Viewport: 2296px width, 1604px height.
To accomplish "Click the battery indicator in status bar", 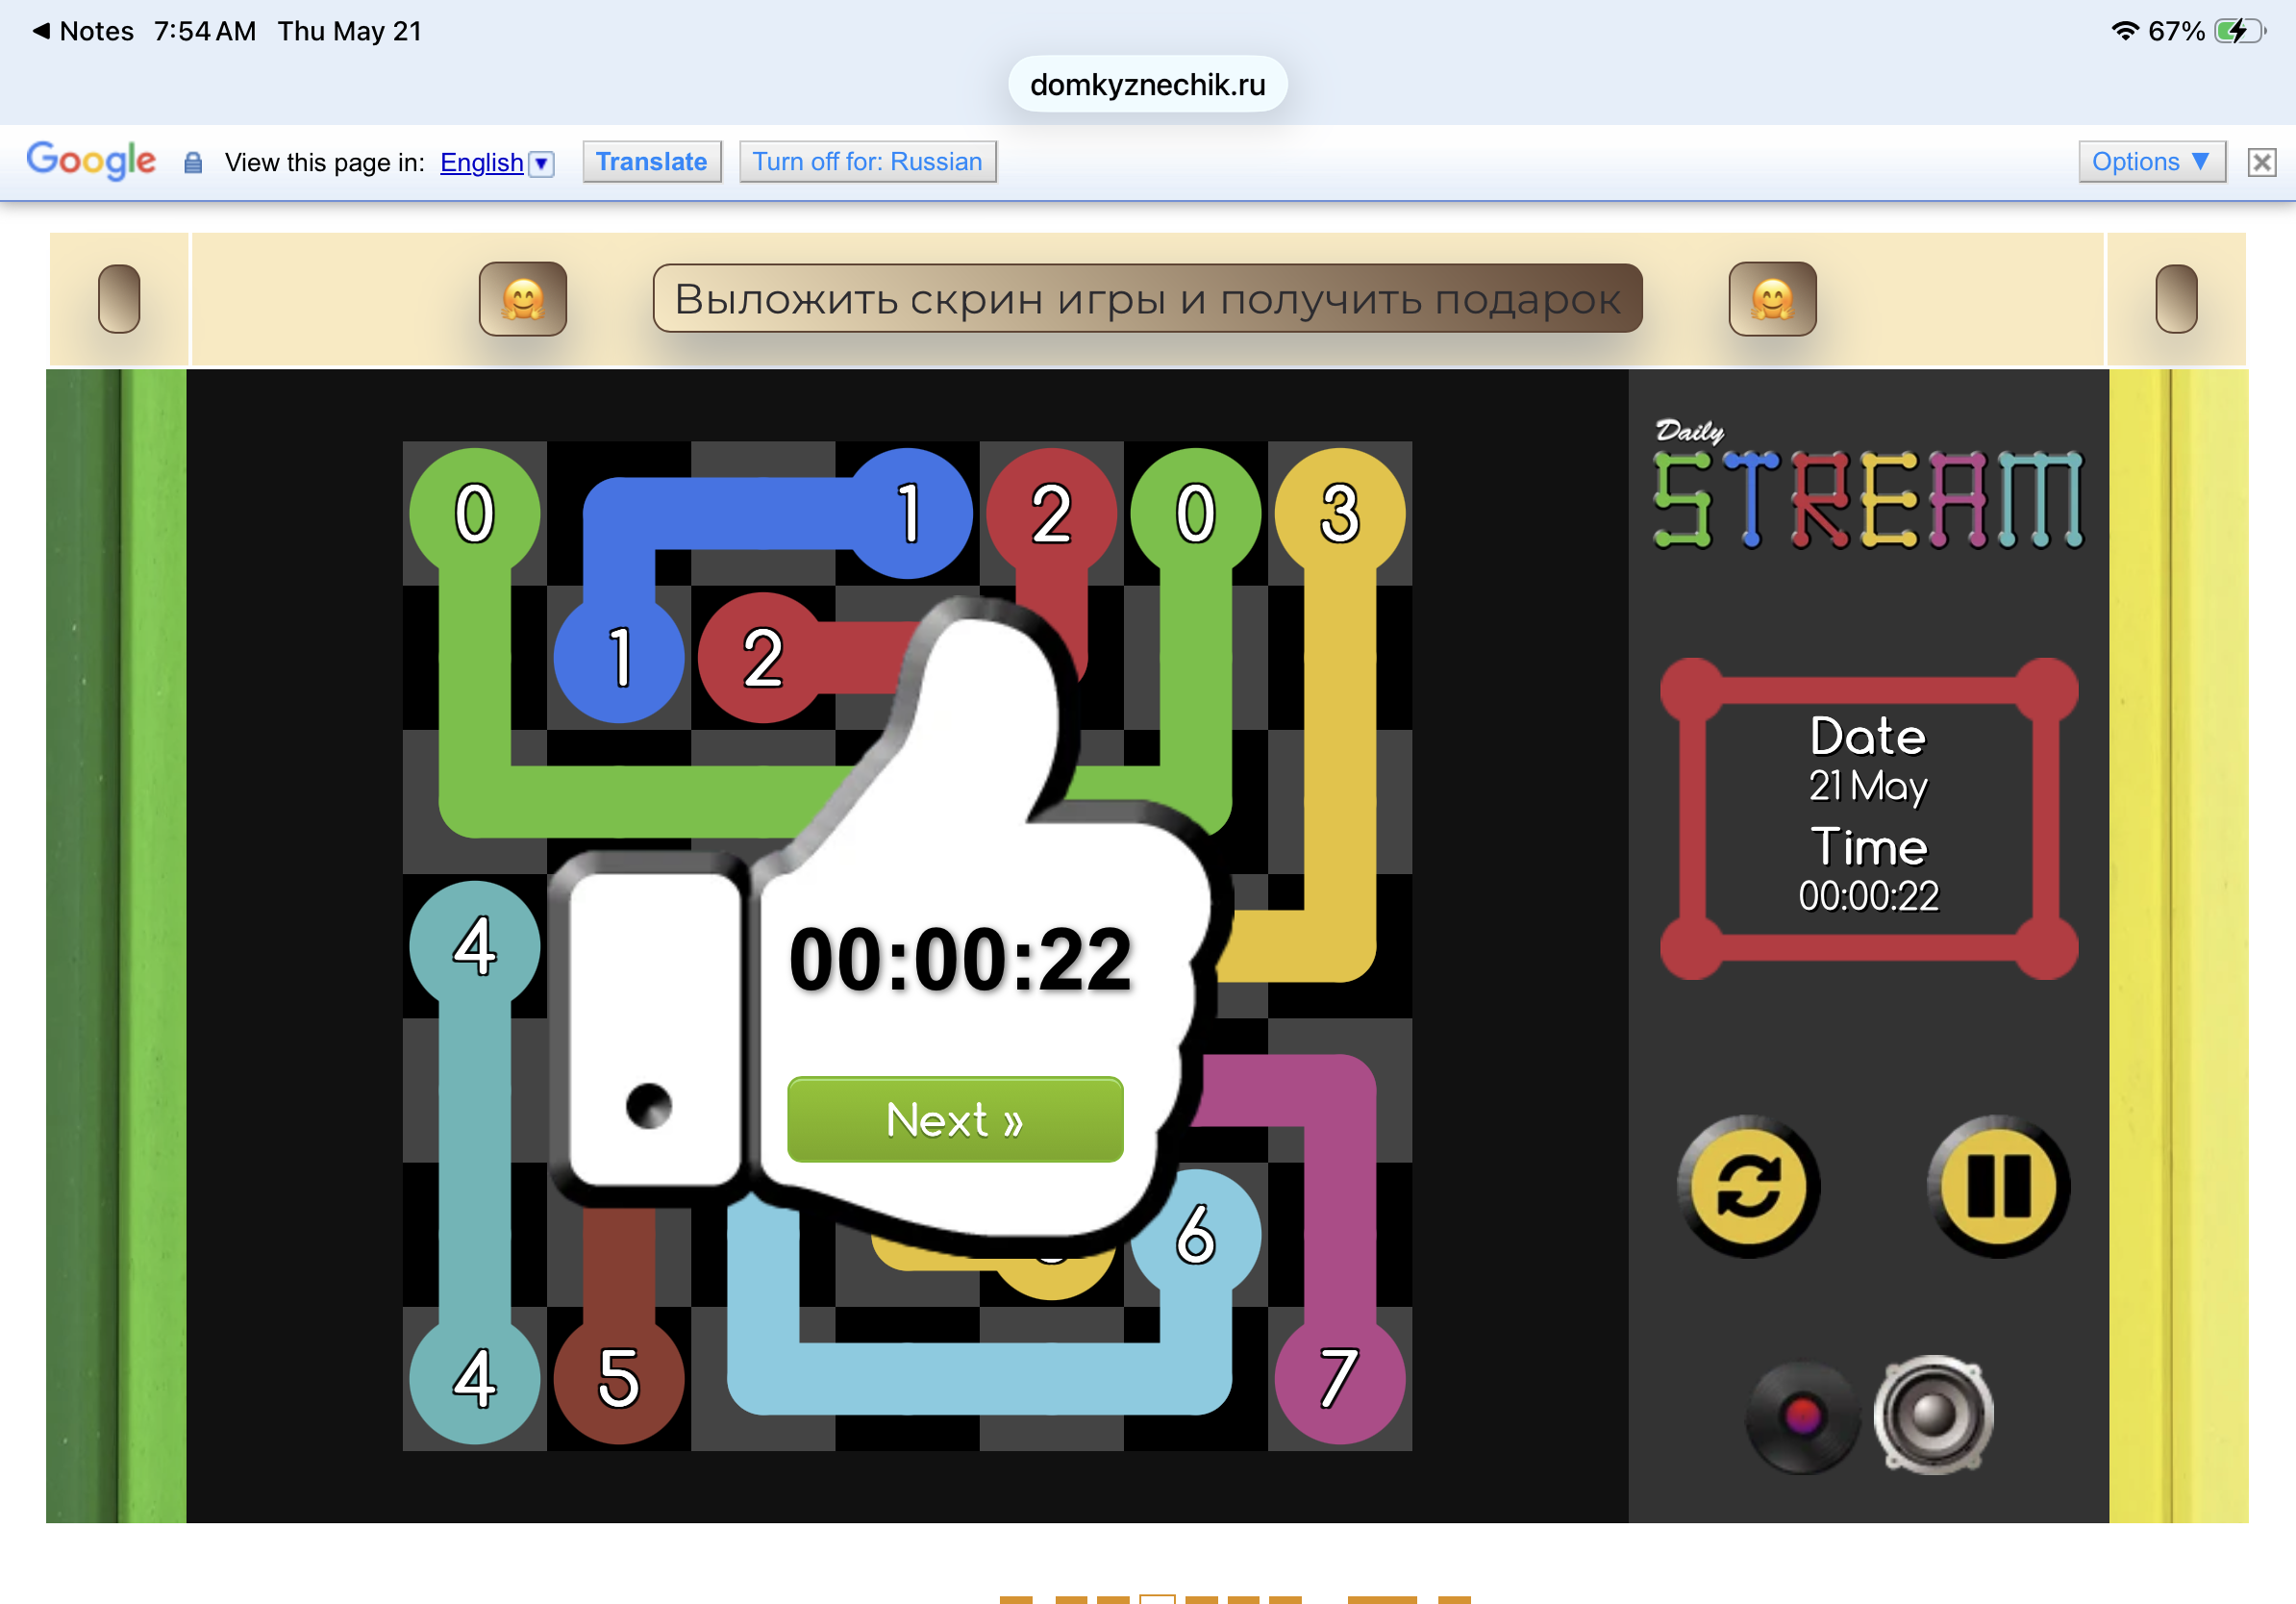I will point(2240,31).
